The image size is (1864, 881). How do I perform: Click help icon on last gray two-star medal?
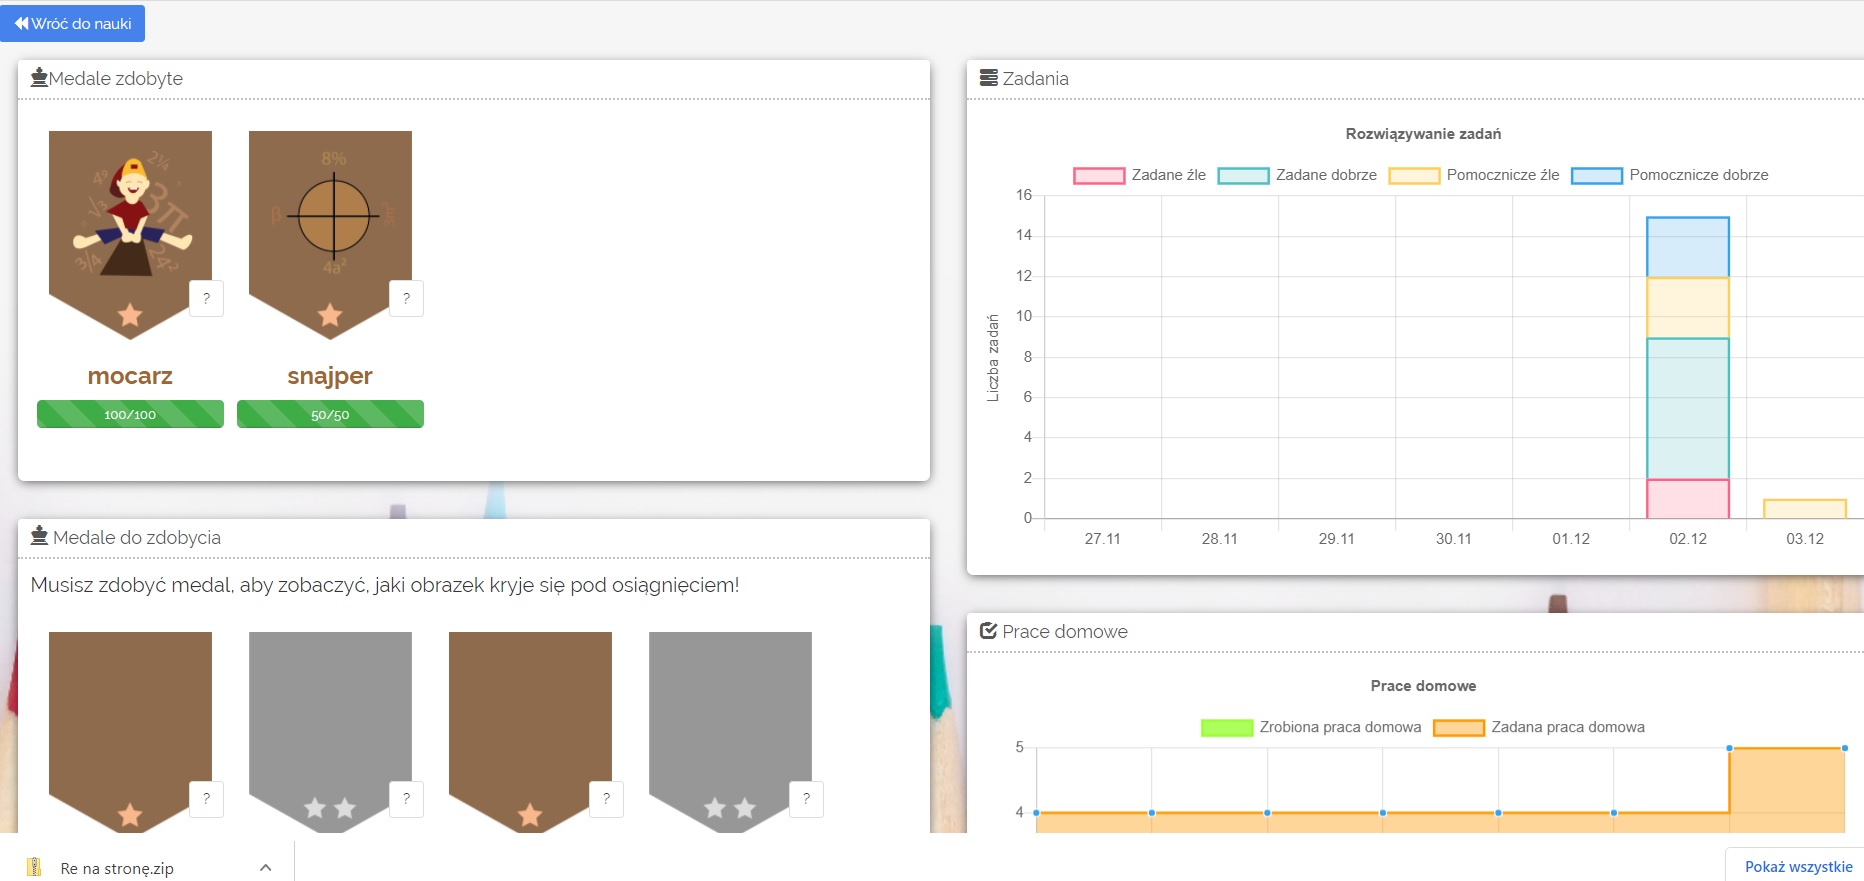[x=806, y=799]
